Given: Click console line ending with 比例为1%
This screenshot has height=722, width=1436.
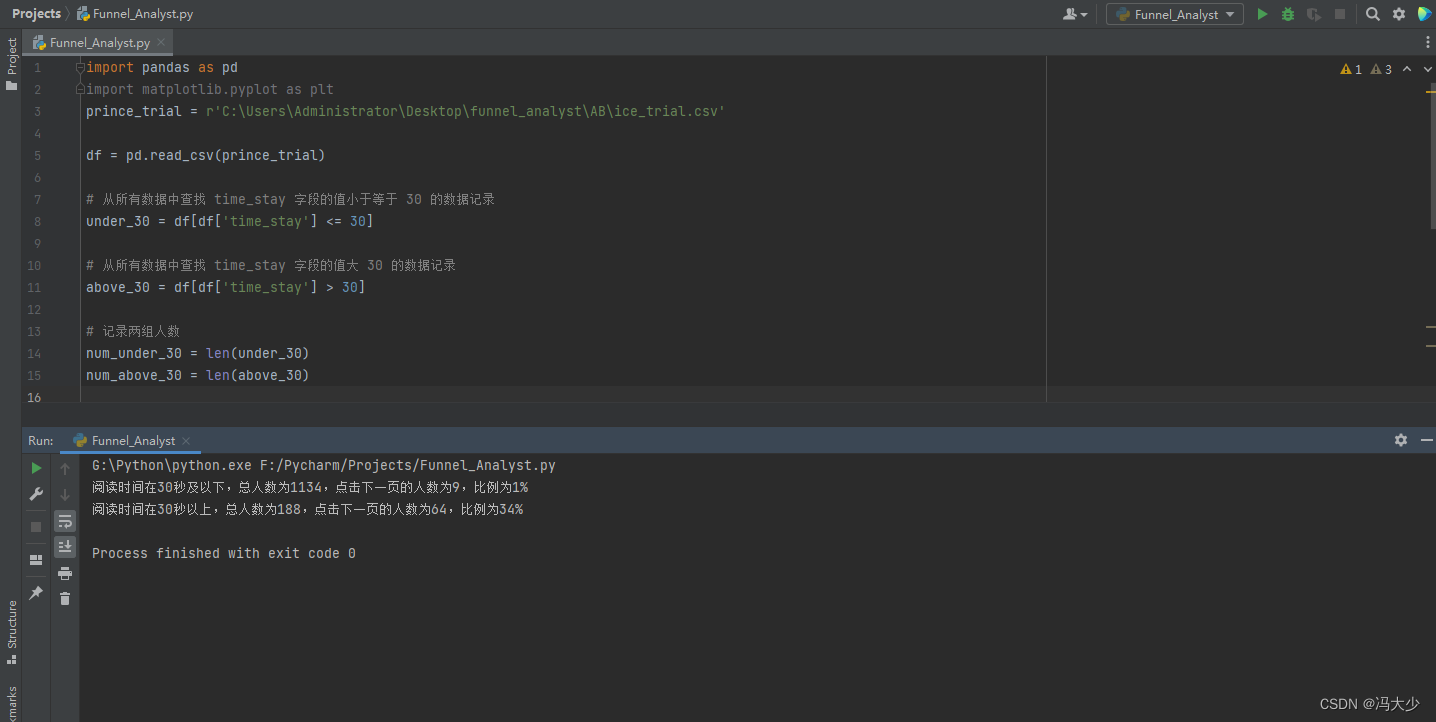Looking at the screenshot, I should (x=310, y=488).
